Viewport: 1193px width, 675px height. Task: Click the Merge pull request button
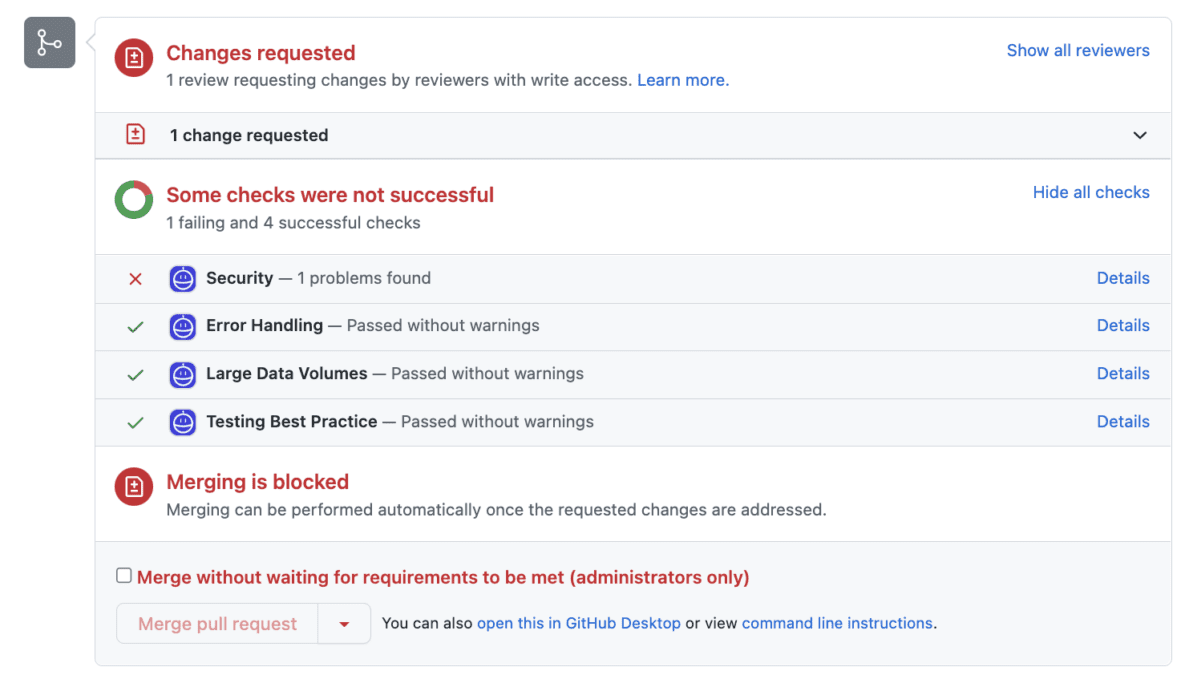pyautogui.click(x=217, y=624)
